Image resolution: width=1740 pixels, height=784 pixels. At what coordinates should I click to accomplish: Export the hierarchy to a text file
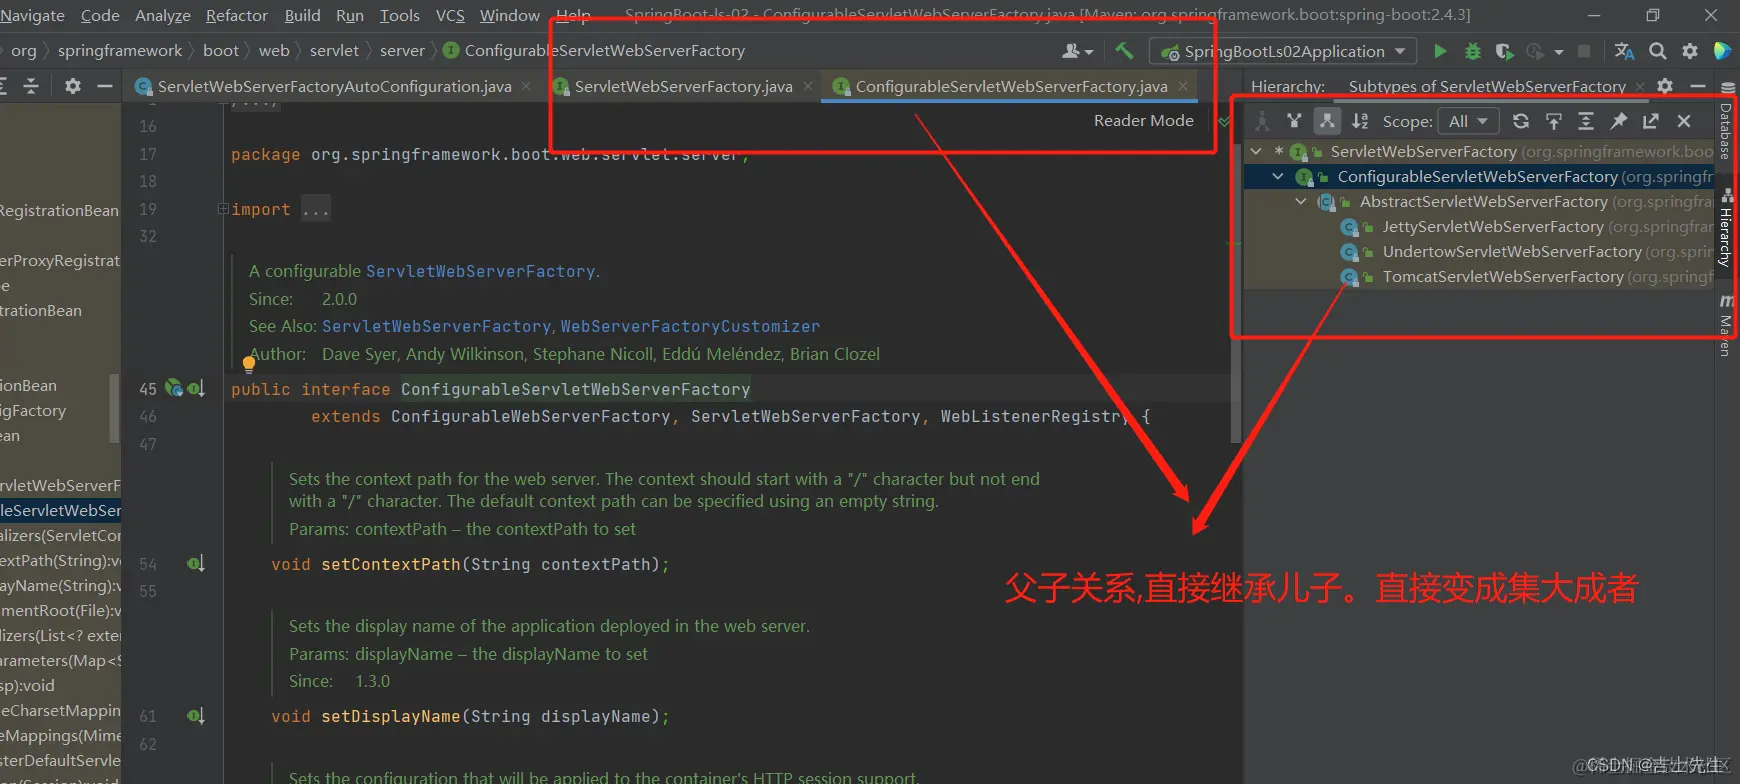(x=1651, y=121)
